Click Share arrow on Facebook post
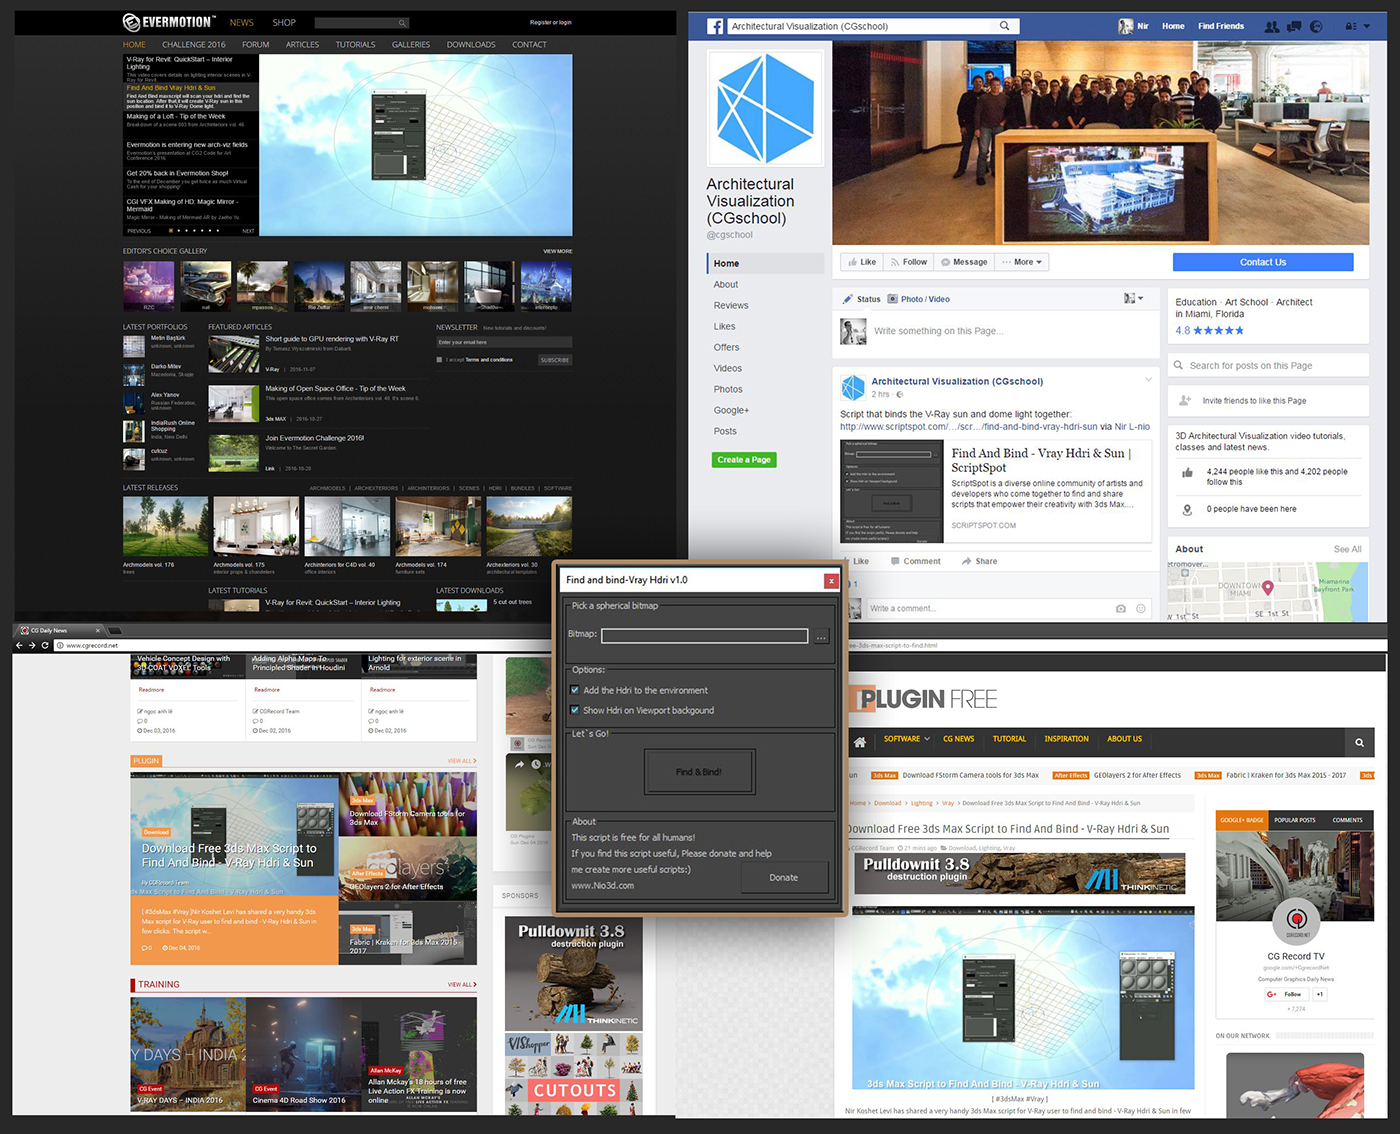Screen dimensions: 1400x1134 966,561
